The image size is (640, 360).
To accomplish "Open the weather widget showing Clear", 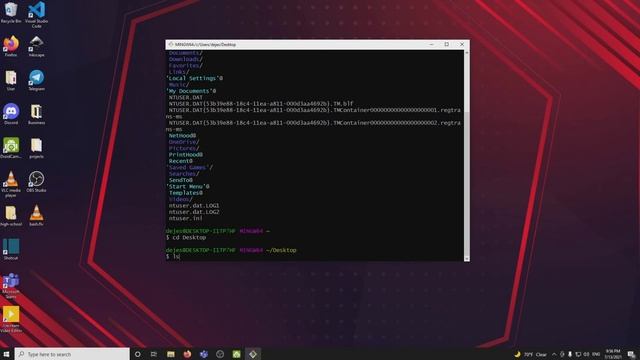I will [531, 354].
